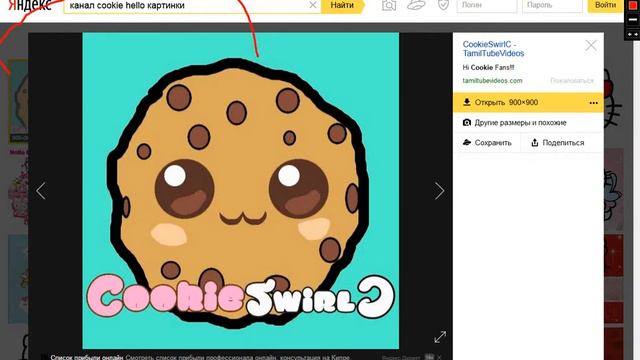Go to previous image arrow

pyautogui.click(x=41, y=191)
